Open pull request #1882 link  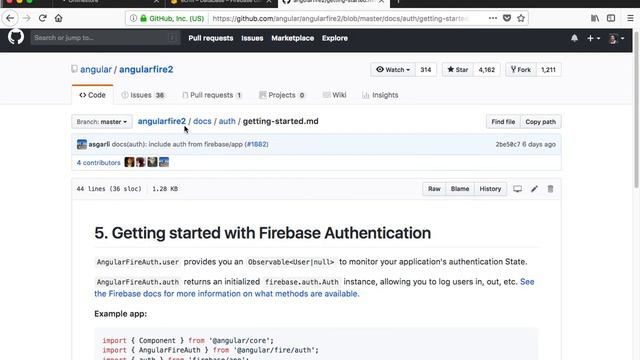coord(256,144)
